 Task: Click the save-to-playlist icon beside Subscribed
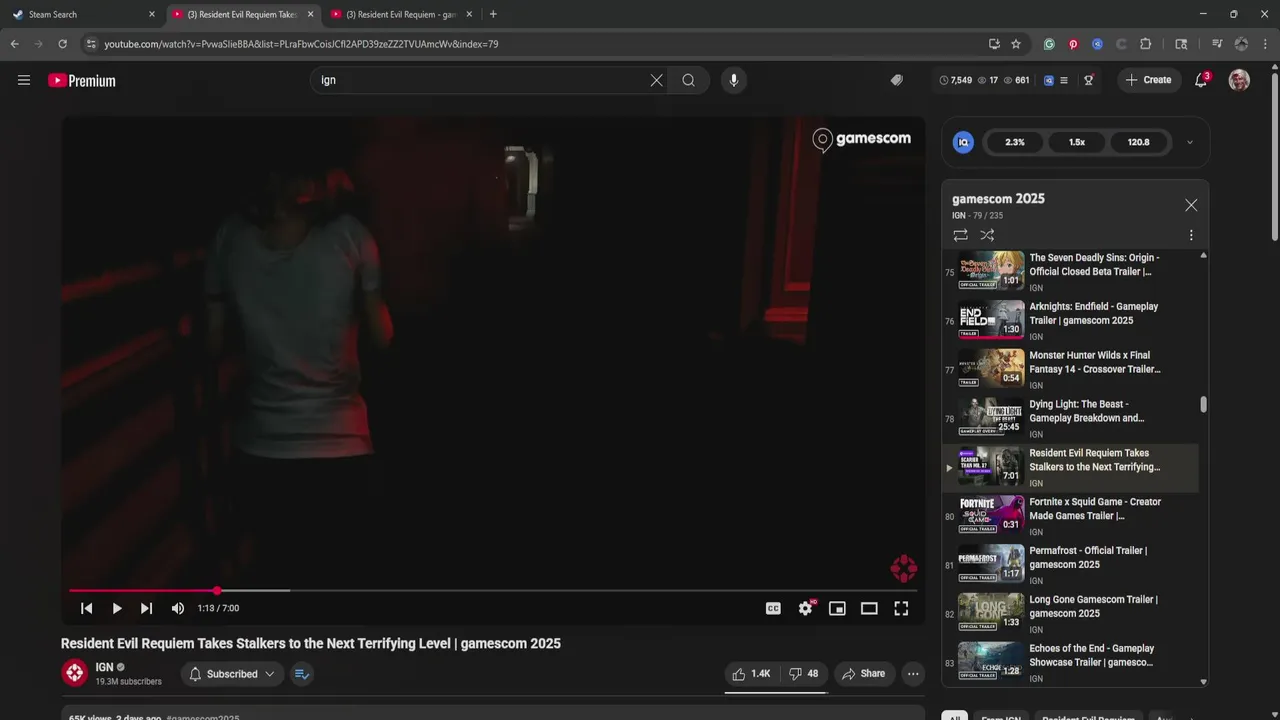pos(302,674)
